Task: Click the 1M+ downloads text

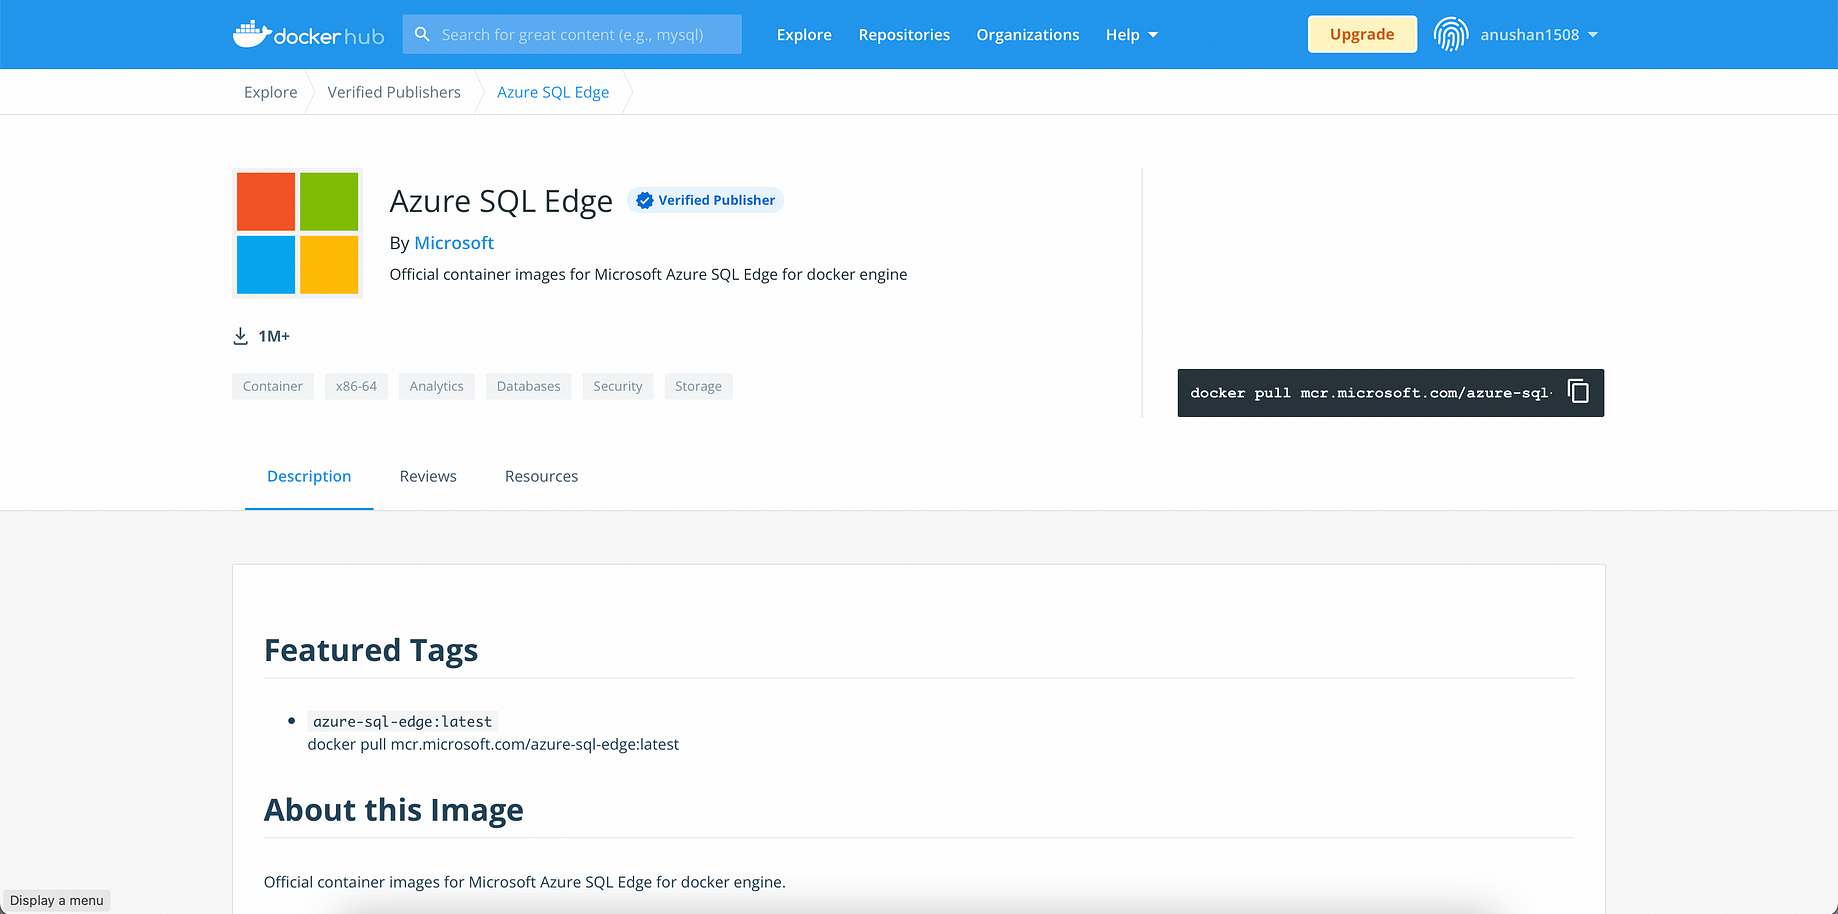Action: click(274, 336)
